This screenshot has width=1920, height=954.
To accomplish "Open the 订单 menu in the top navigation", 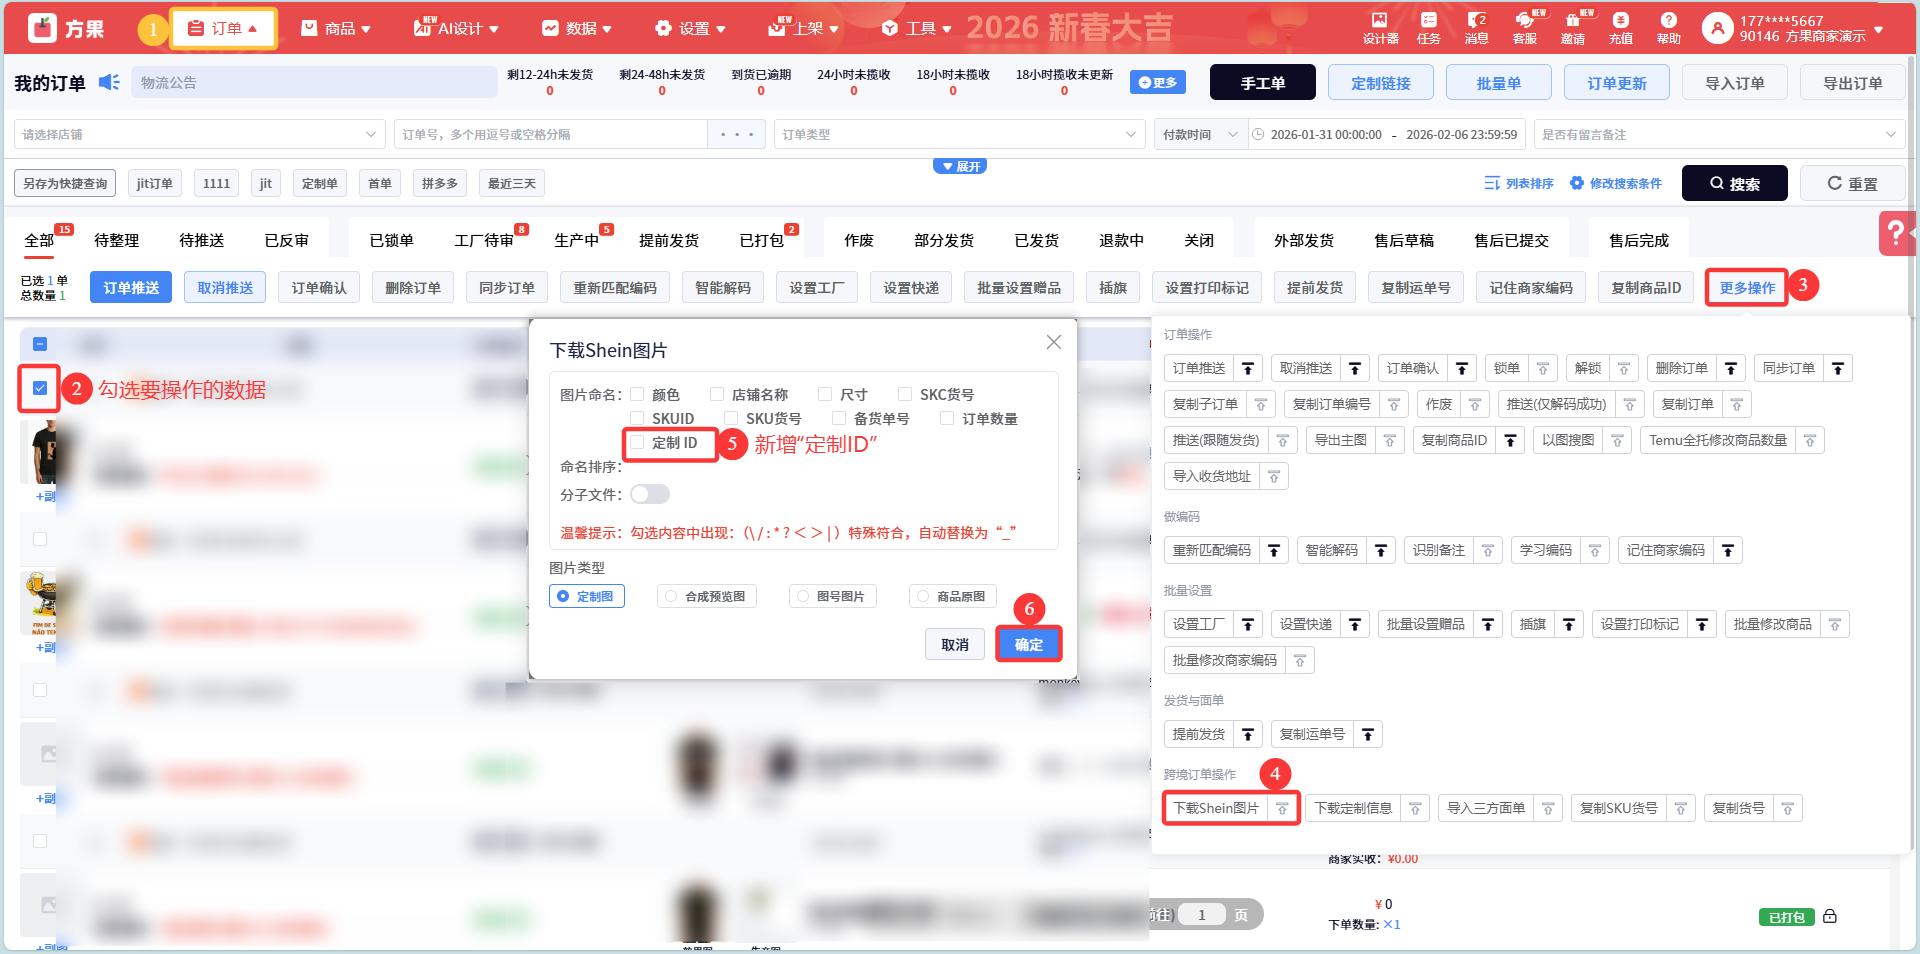I will (x=223, y=28).
